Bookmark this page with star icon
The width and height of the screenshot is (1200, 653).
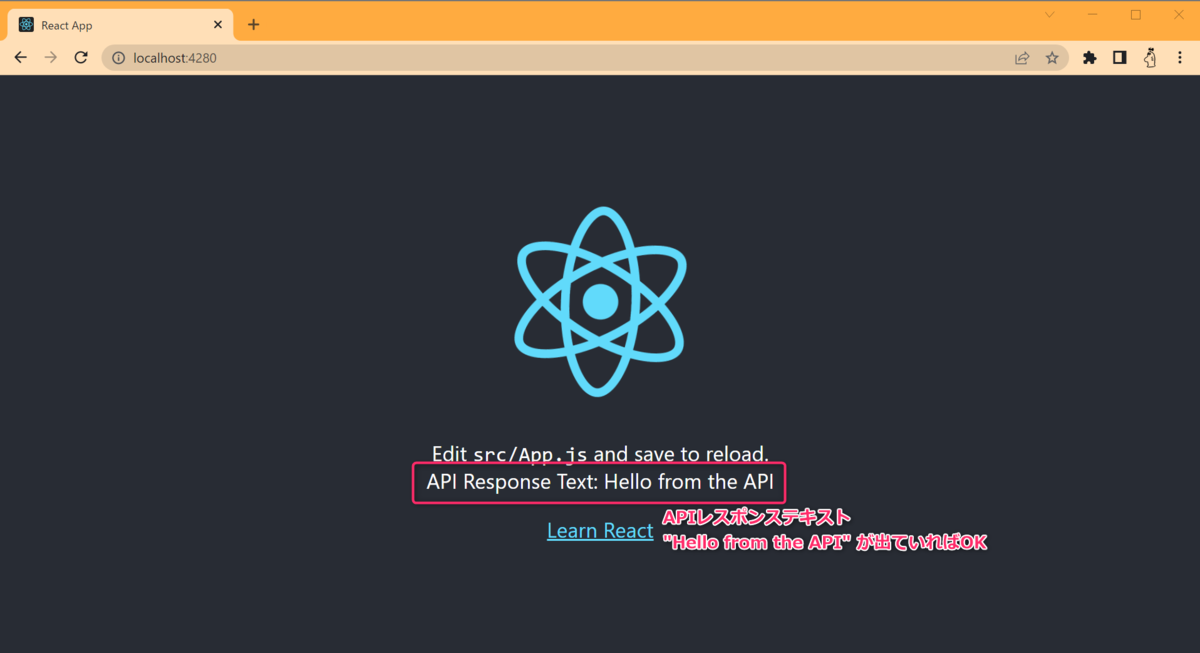pyautogui.click(x=1052, y=58)
